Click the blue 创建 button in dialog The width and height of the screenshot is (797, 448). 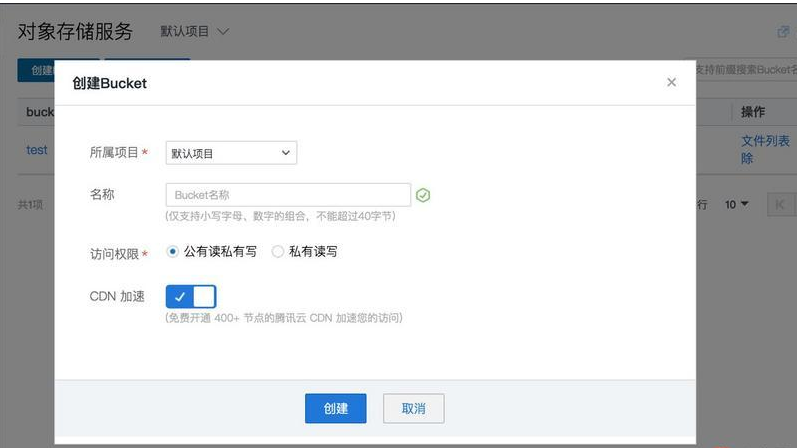tap(335, 408)
